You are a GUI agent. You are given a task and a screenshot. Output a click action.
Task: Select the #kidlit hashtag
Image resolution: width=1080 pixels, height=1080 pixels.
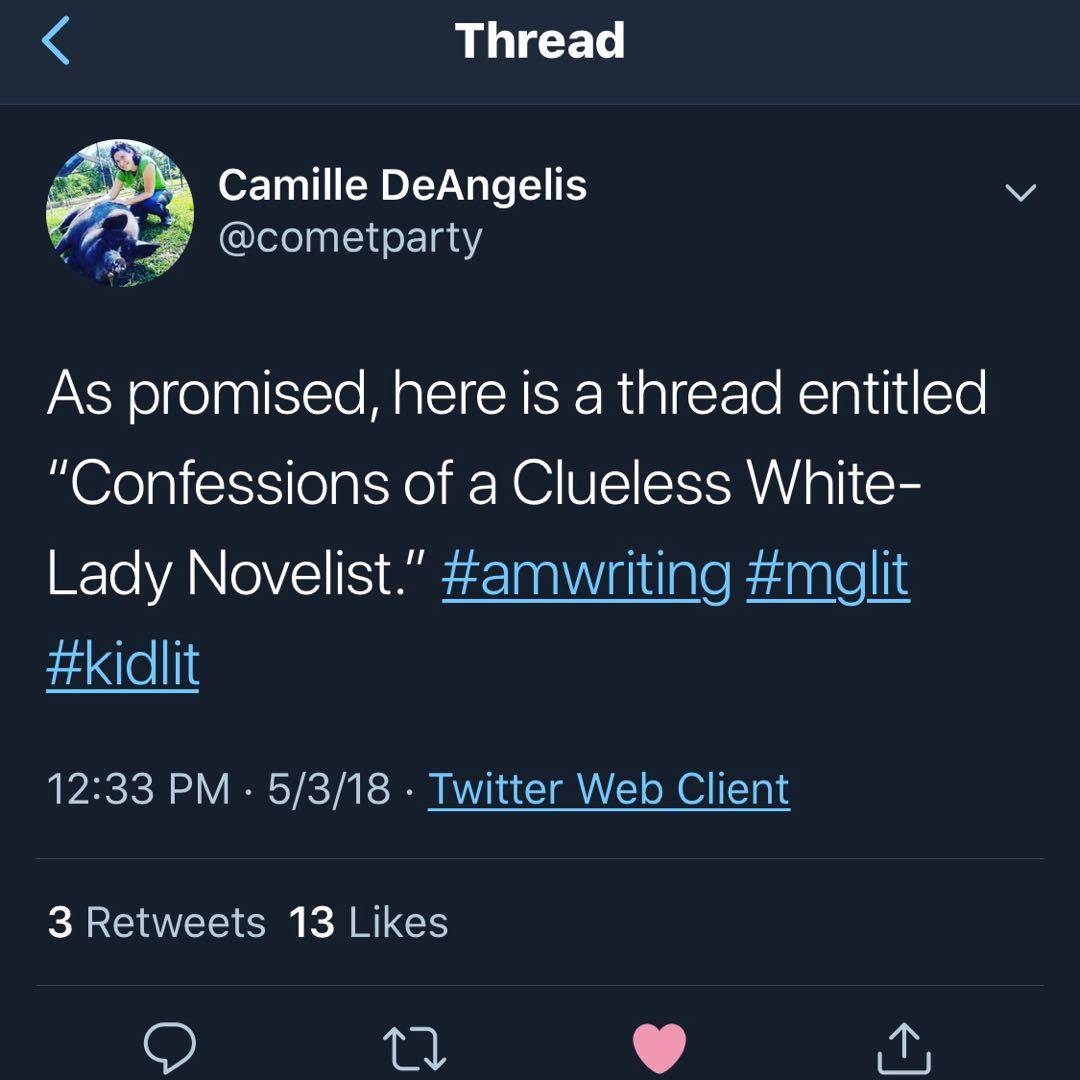[123, 664]
